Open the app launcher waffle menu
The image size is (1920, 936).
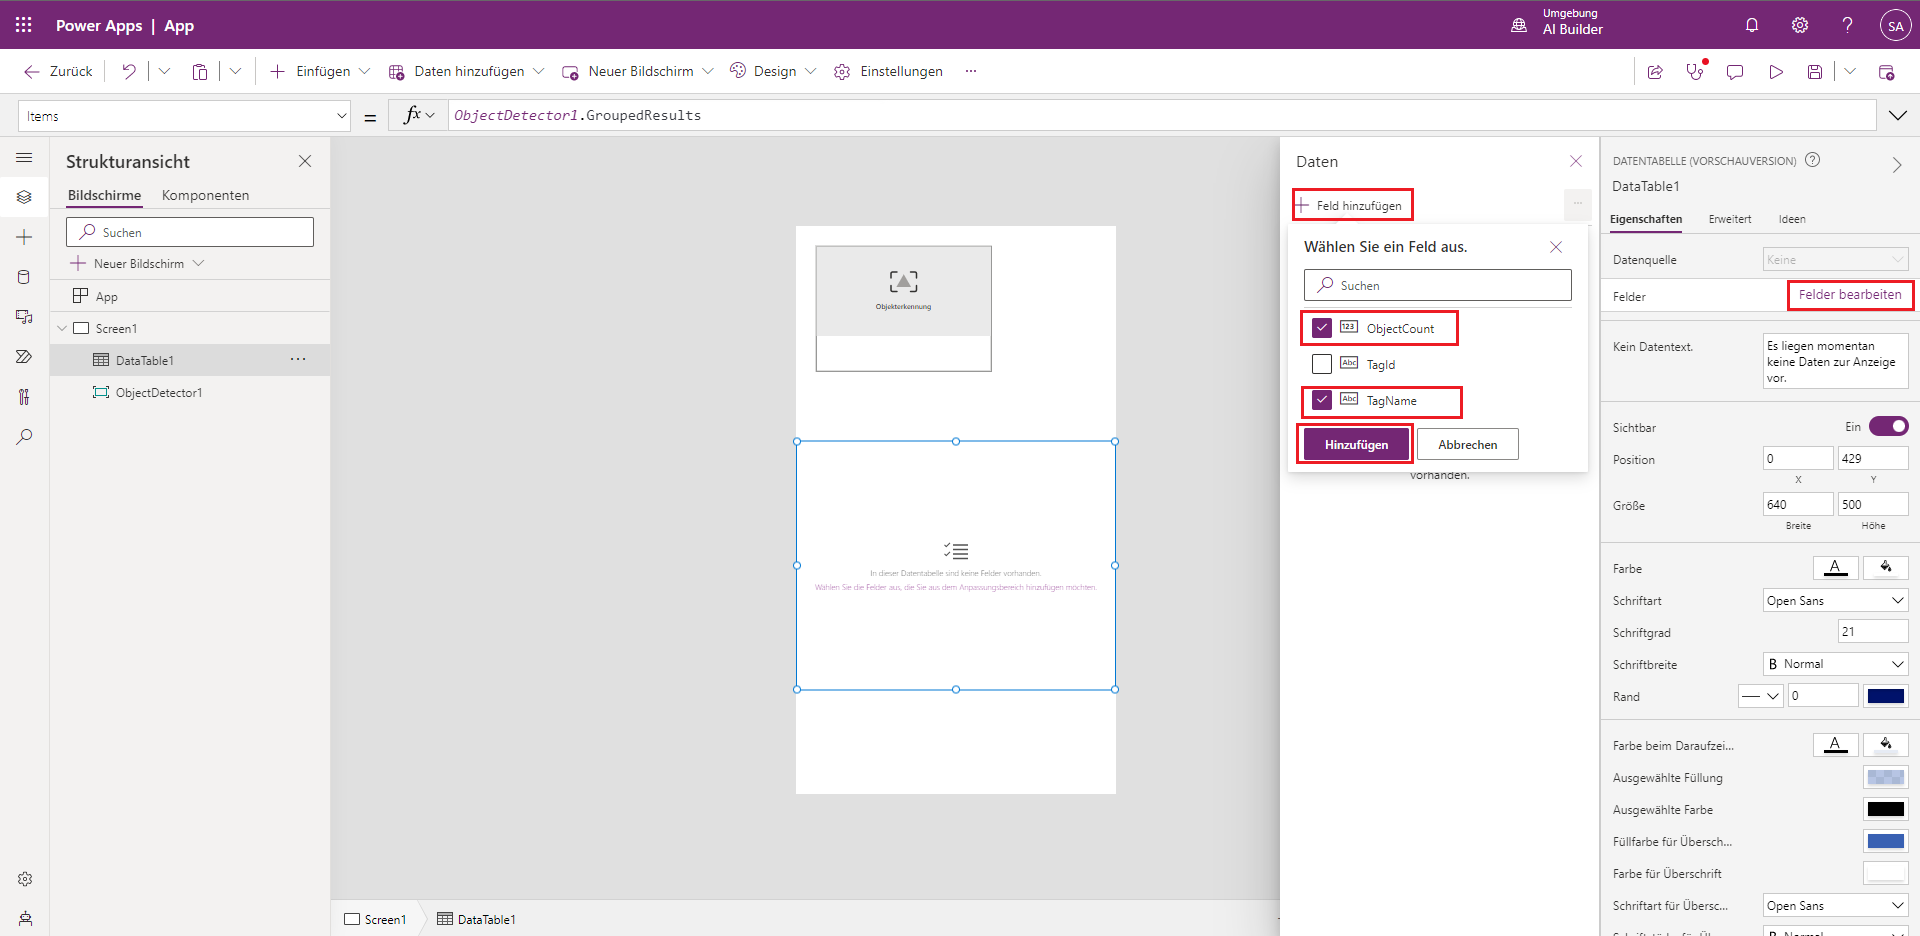pos(24,25)
